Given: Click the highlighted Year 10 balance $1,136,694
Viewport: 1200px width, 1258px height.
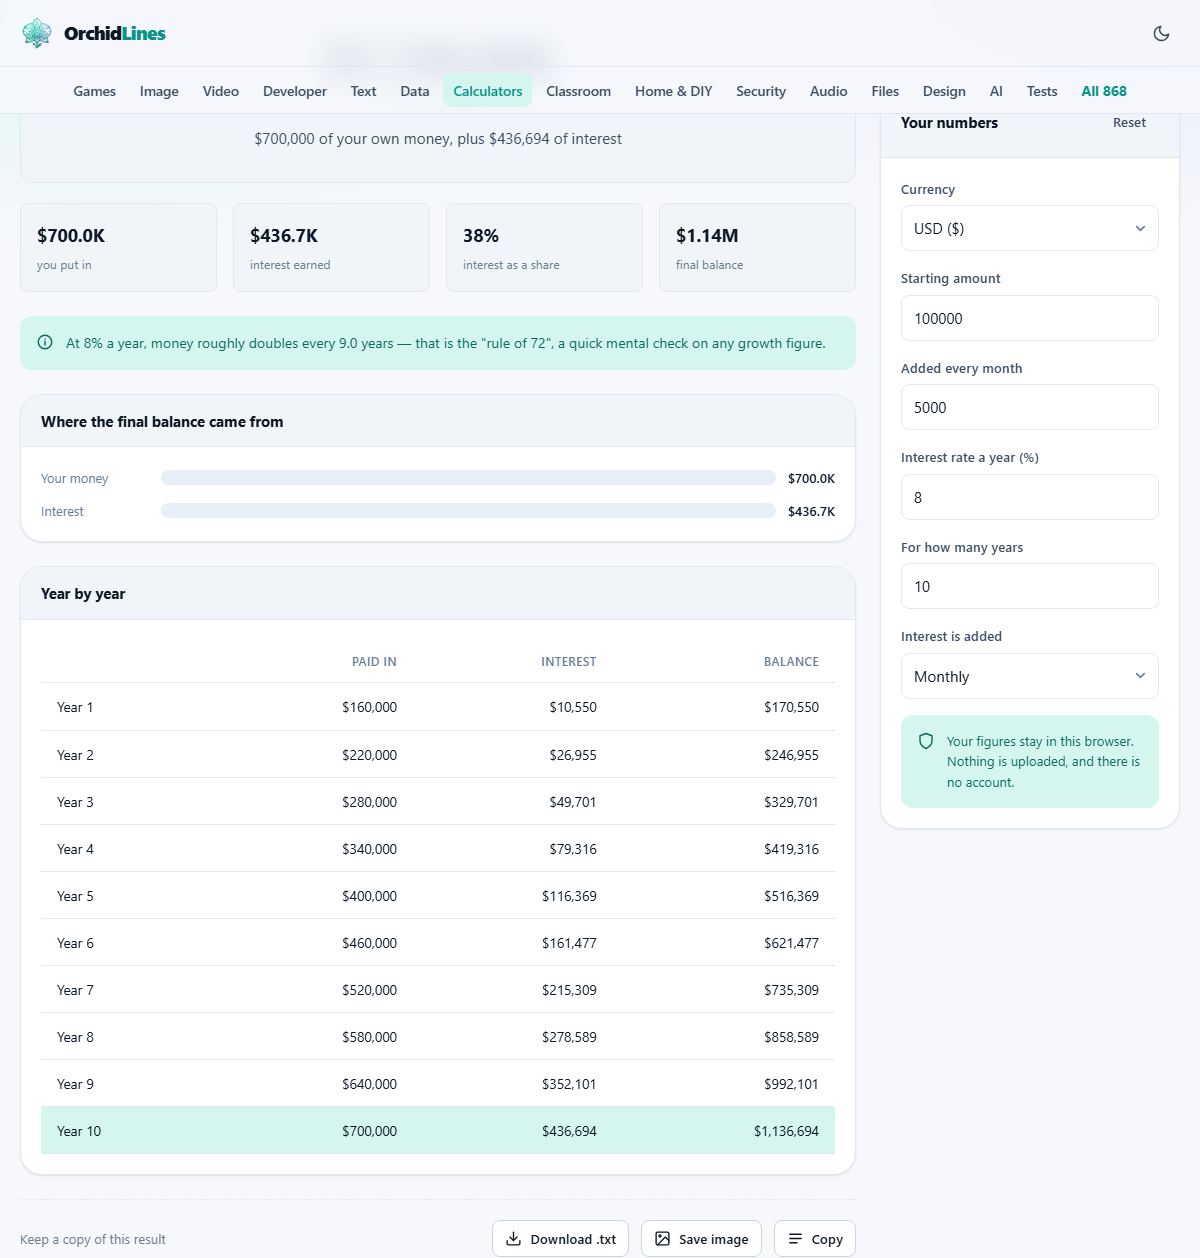Looking at the screenshot, I should tap(786, 1131).
